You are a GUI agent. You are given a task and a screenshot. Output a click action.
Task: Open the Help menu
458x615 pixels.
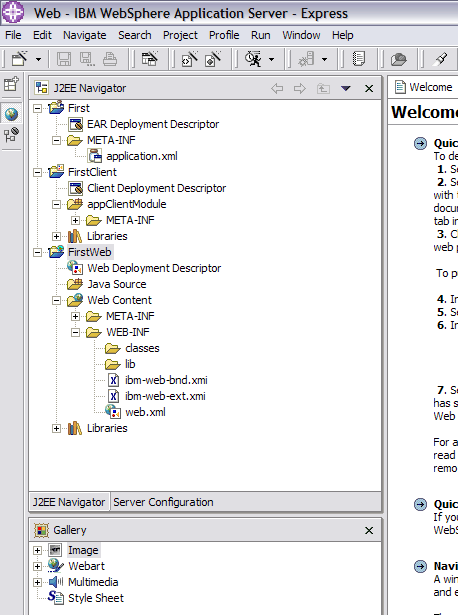pyautogui.click(x=343, y=35)
